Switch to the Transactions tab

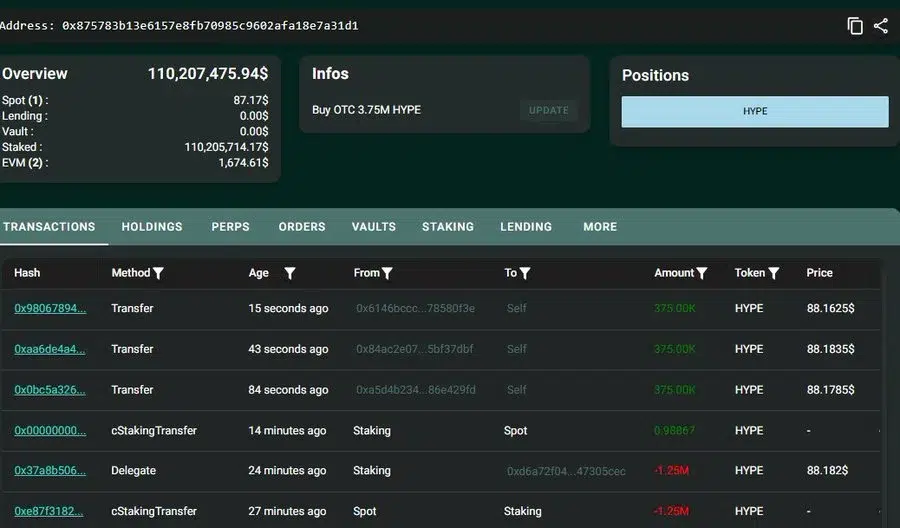[49, 227]
